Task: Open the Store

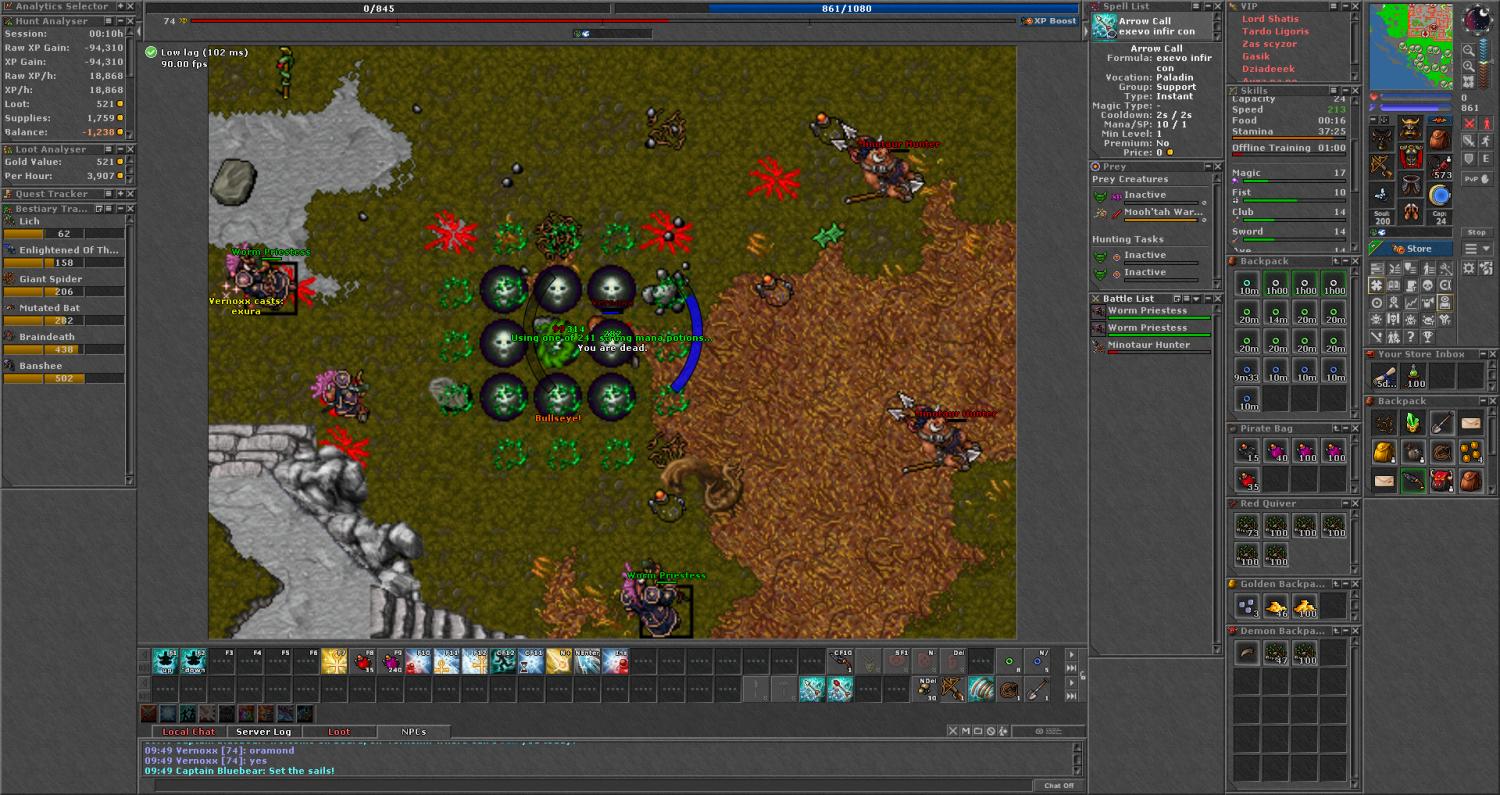Action: pos(1411,249)
